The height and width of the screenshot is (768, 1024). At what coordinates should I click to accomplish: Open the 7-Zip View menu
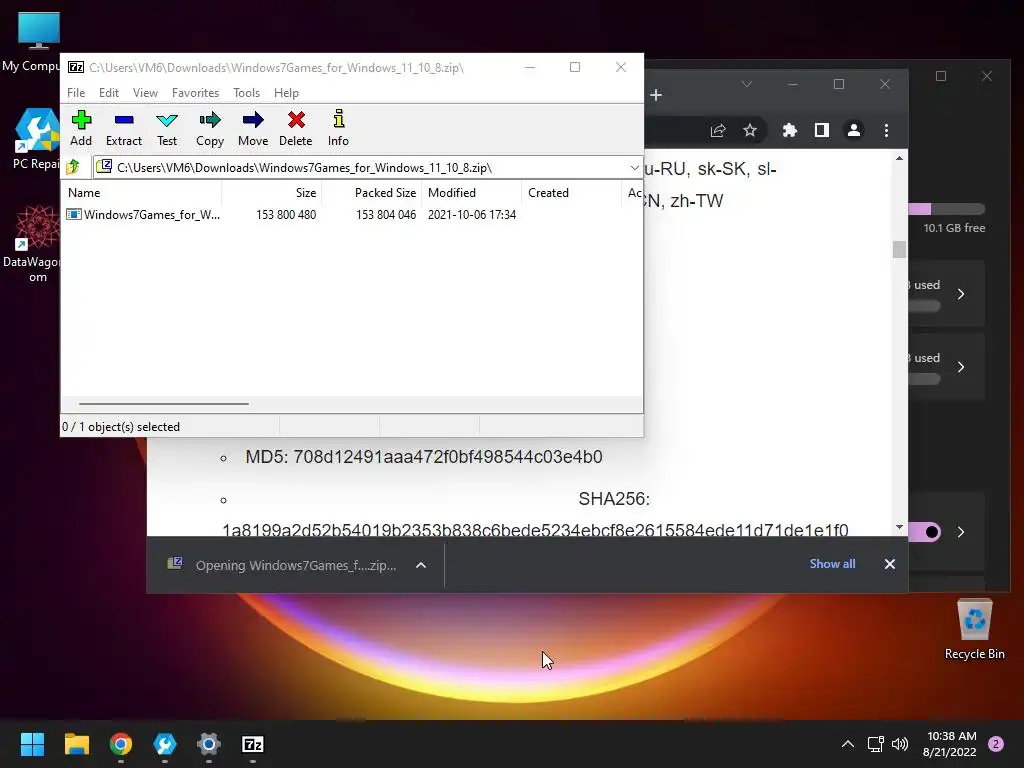pyautogui.click(x=145, y=93)
